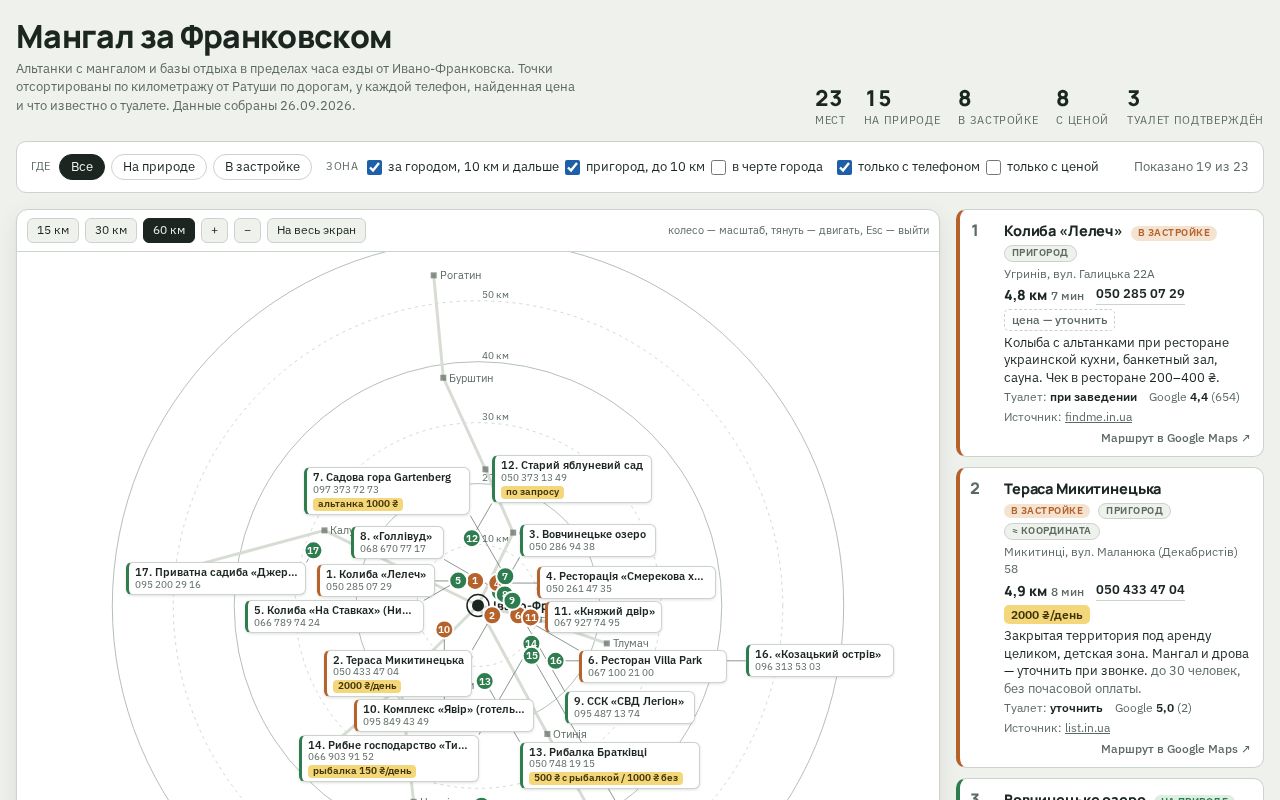
Task: Filter by 'В застройке' pill
Action: coord(262,167)
